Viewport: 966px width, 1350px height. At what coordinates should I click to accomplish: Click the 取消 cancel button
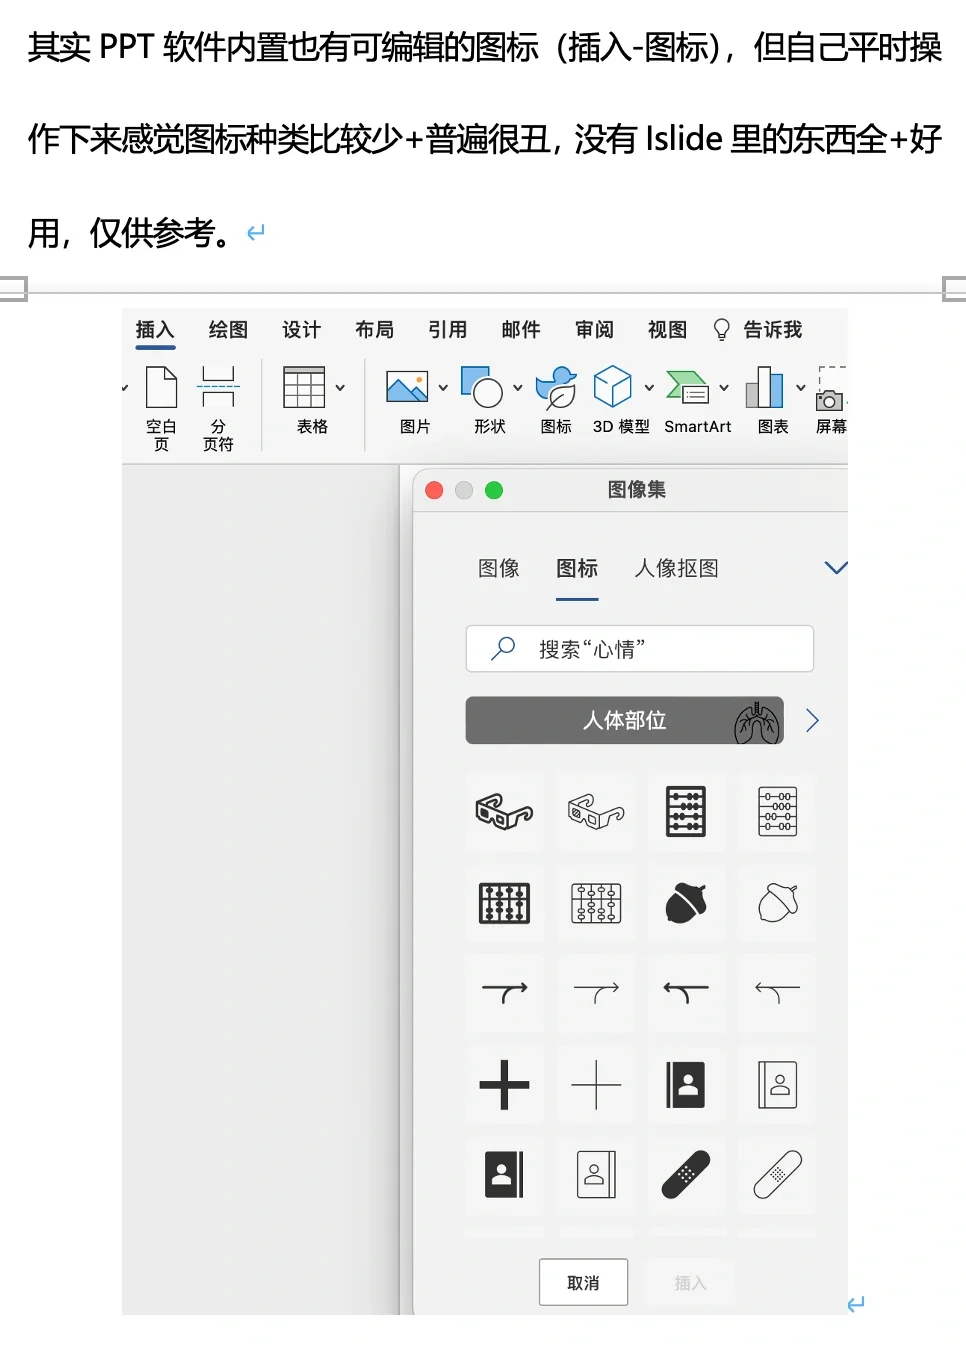click(x=583, y=1281)
